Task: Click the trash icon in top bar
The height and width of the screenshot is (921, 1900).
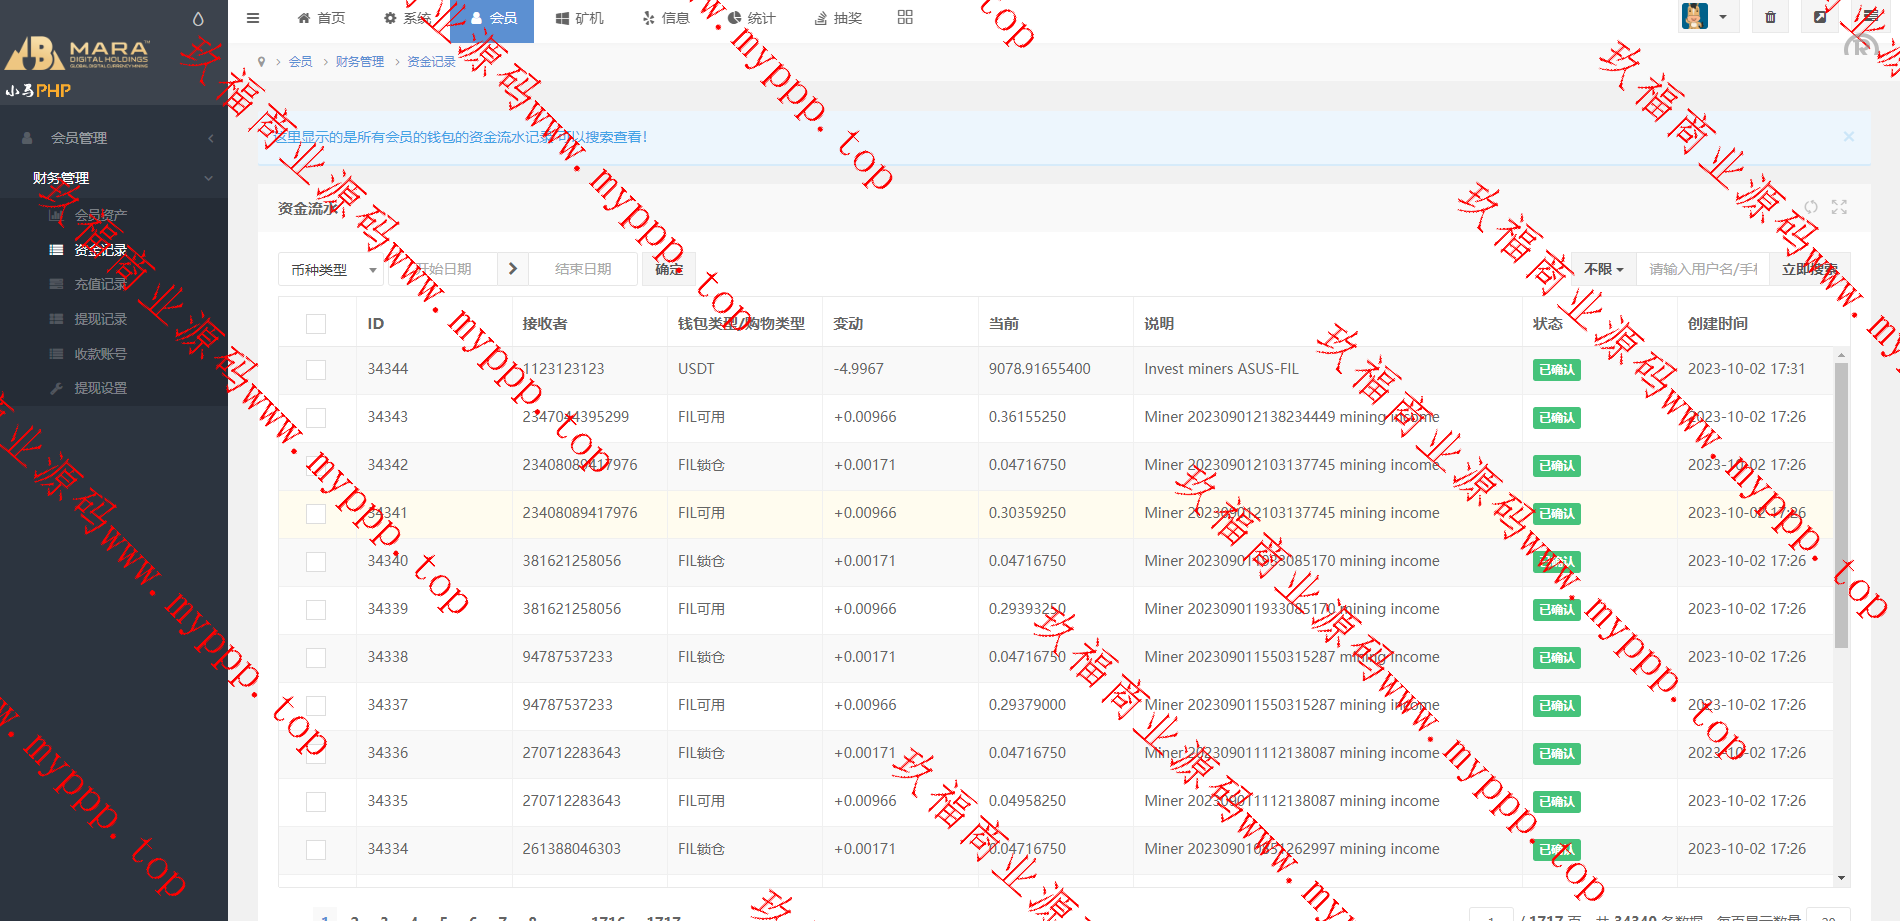Action: pos(1770,17)
